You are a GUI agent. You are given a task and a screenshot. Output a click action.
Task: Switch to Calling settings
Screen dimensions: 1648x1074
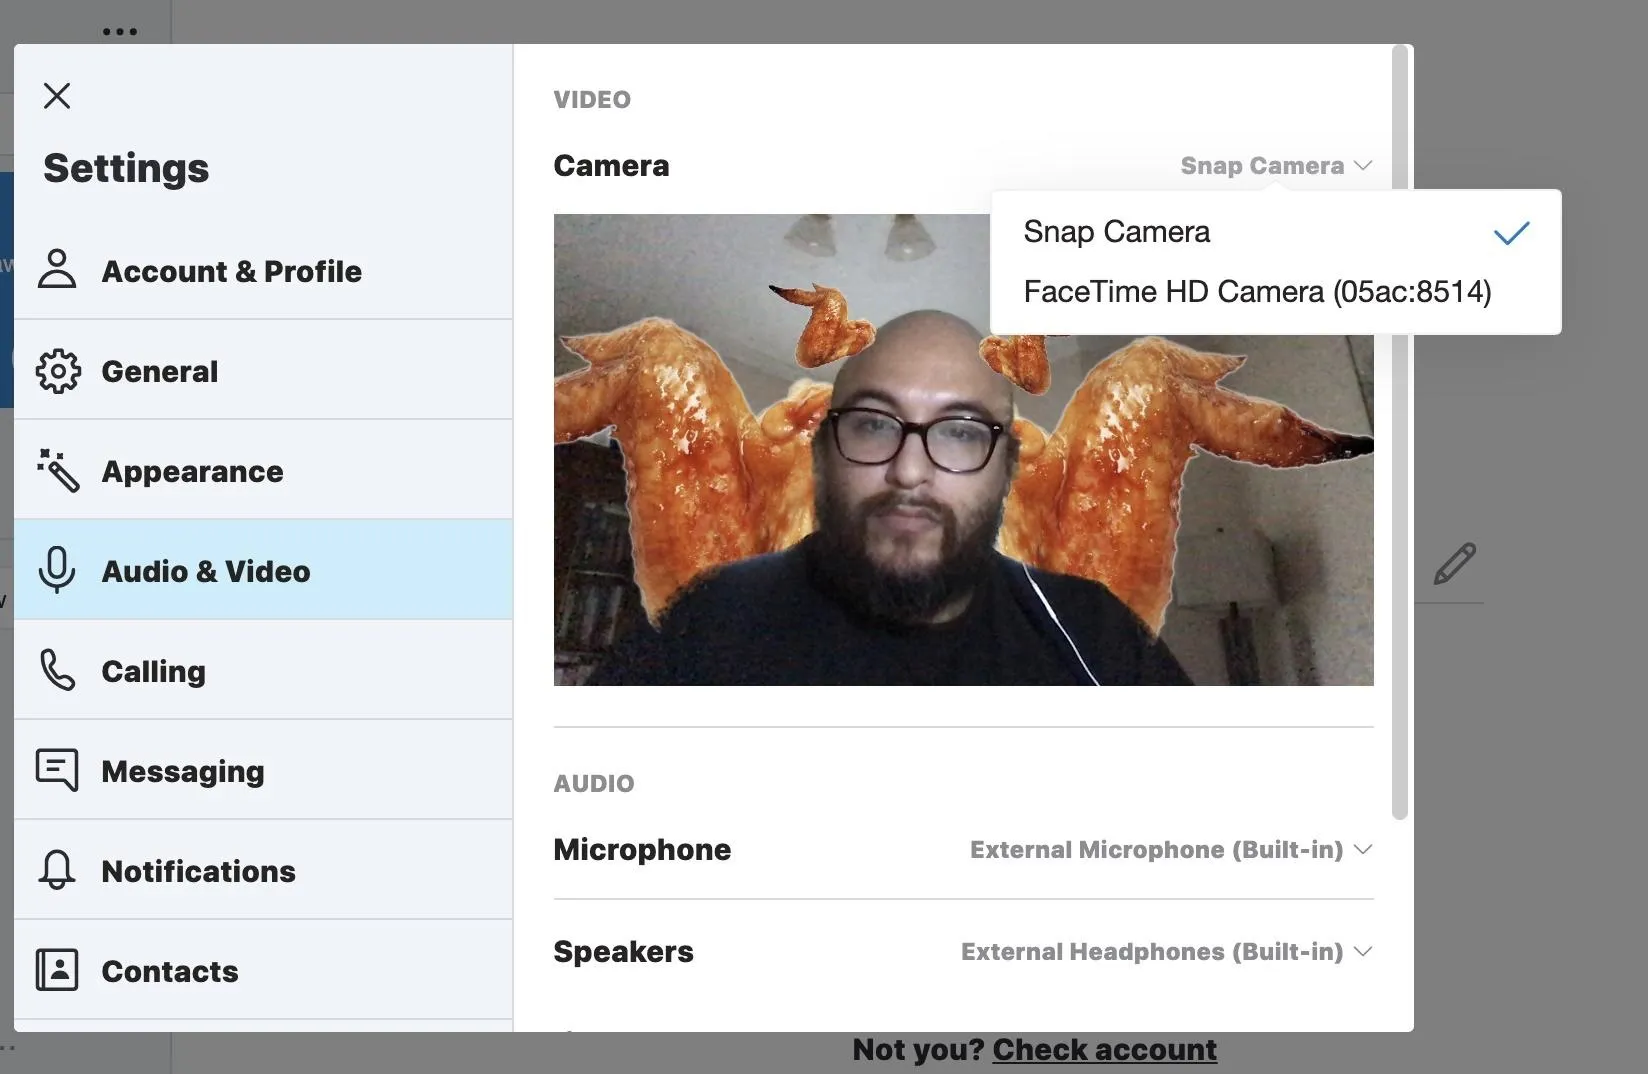click(263, 670)
